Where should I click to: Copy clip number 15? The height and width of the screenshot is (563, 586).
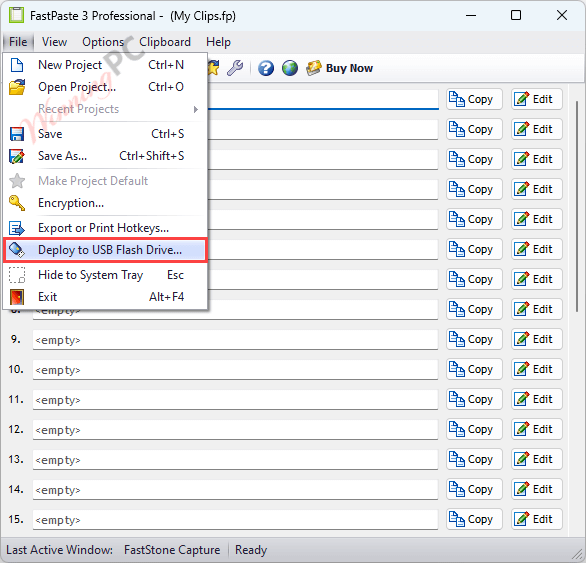(x=474, y=519)
